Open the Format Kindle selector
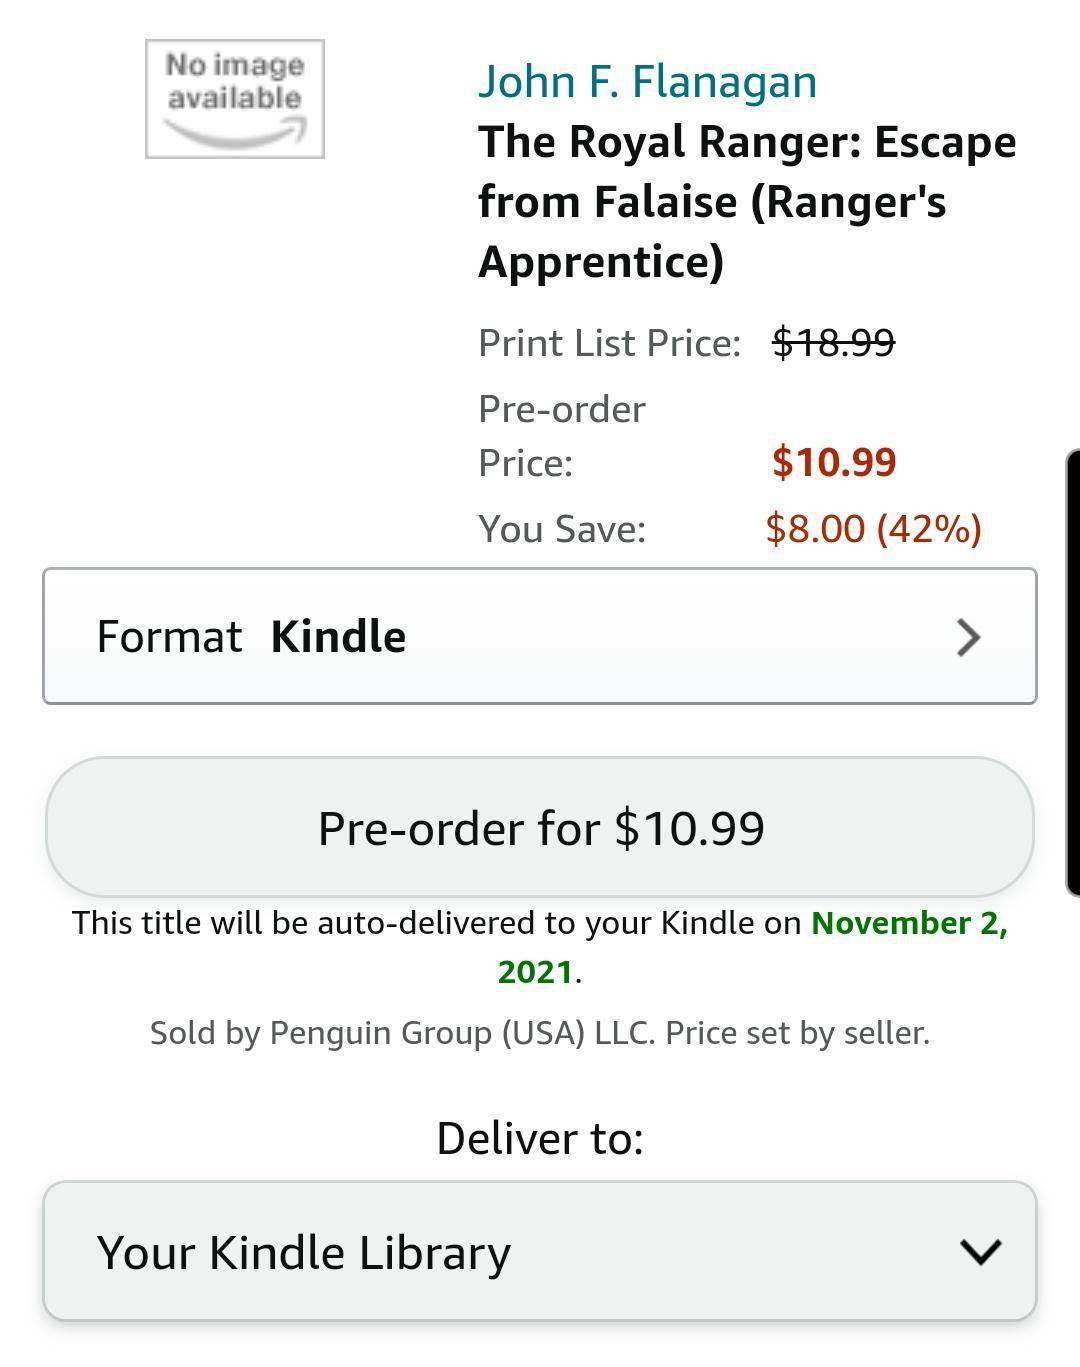1080x1367 pixels. point(540,636)
